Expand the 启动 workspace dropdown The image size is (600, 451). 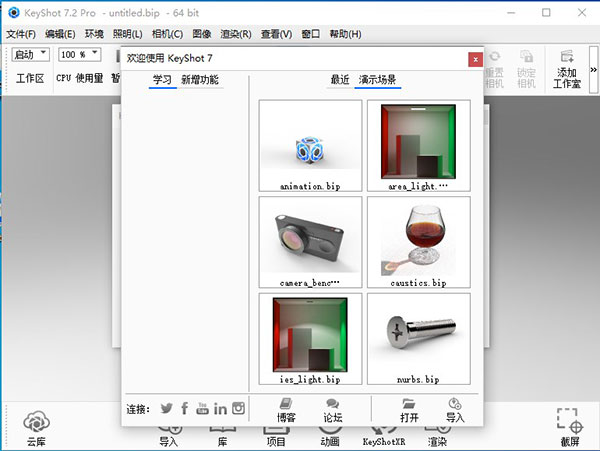click(x=31, y=54)
